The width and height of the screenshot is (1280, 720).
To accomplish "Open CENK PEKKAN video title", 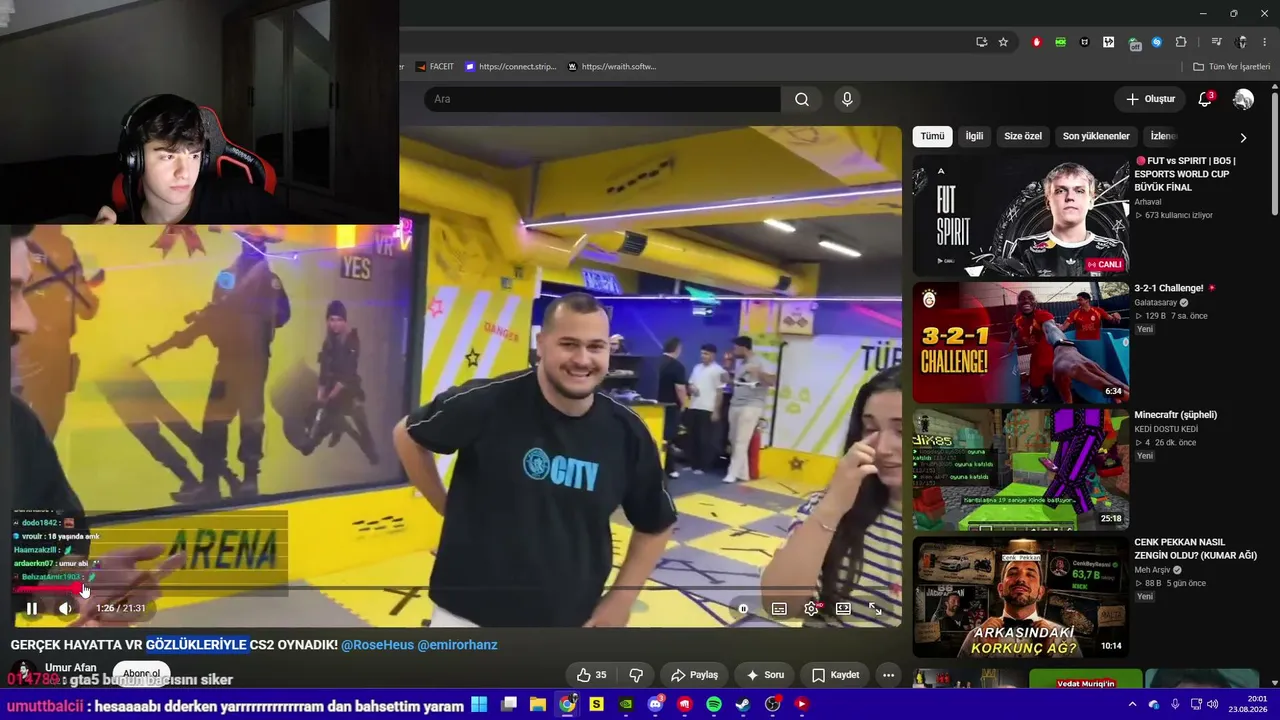I will click(1195, 549).
